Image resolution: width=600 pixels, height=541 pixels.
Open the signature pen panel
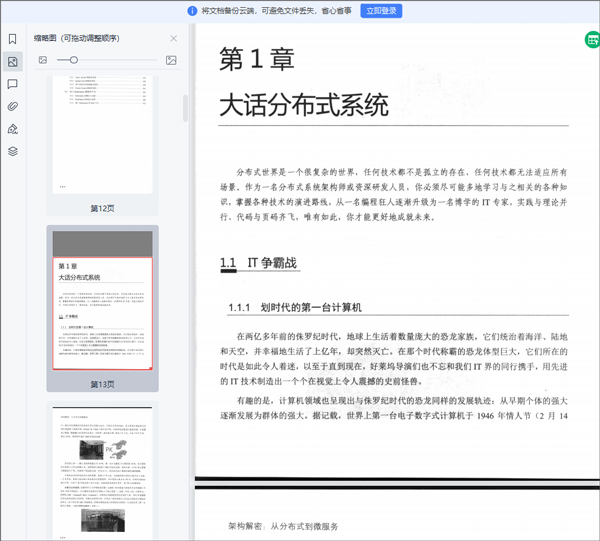[x=13, y=129]
